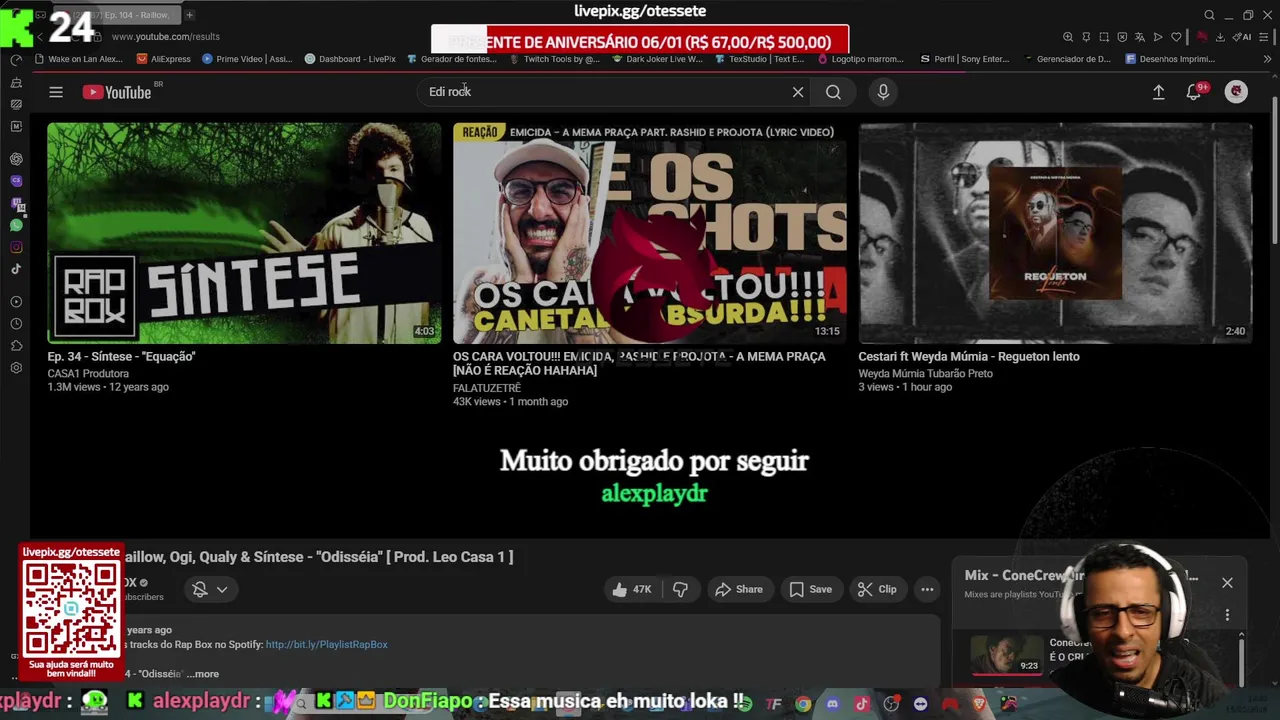Image resolution: width=1280 pixels, height=720 pixels.
Task: Open the 9:23 video thumbnail in Mix playlist
Action: pyautogui.click(x=1007, y=656)
